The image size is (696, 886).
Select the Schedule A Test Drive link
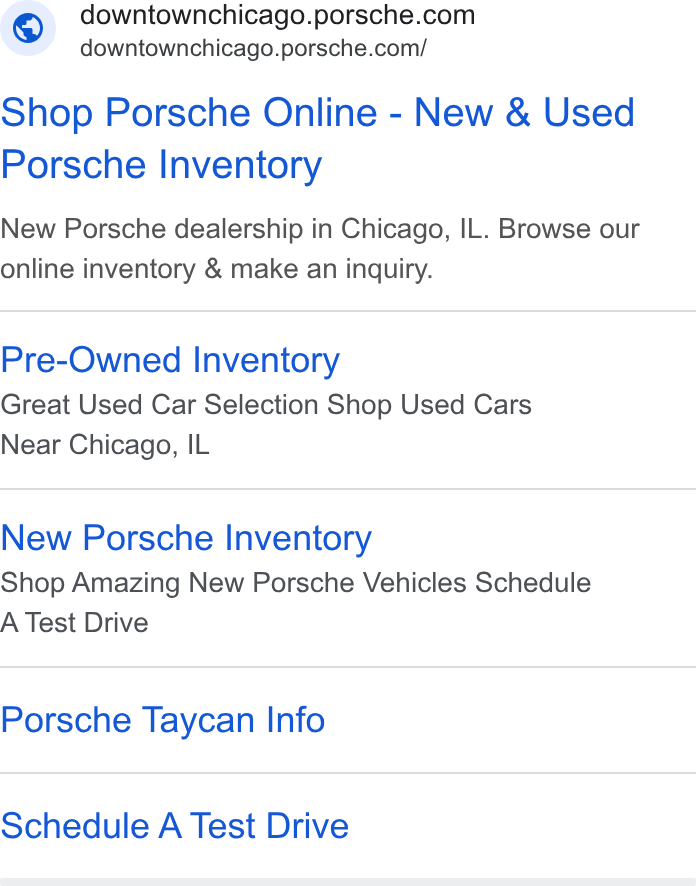pos(175,826)
